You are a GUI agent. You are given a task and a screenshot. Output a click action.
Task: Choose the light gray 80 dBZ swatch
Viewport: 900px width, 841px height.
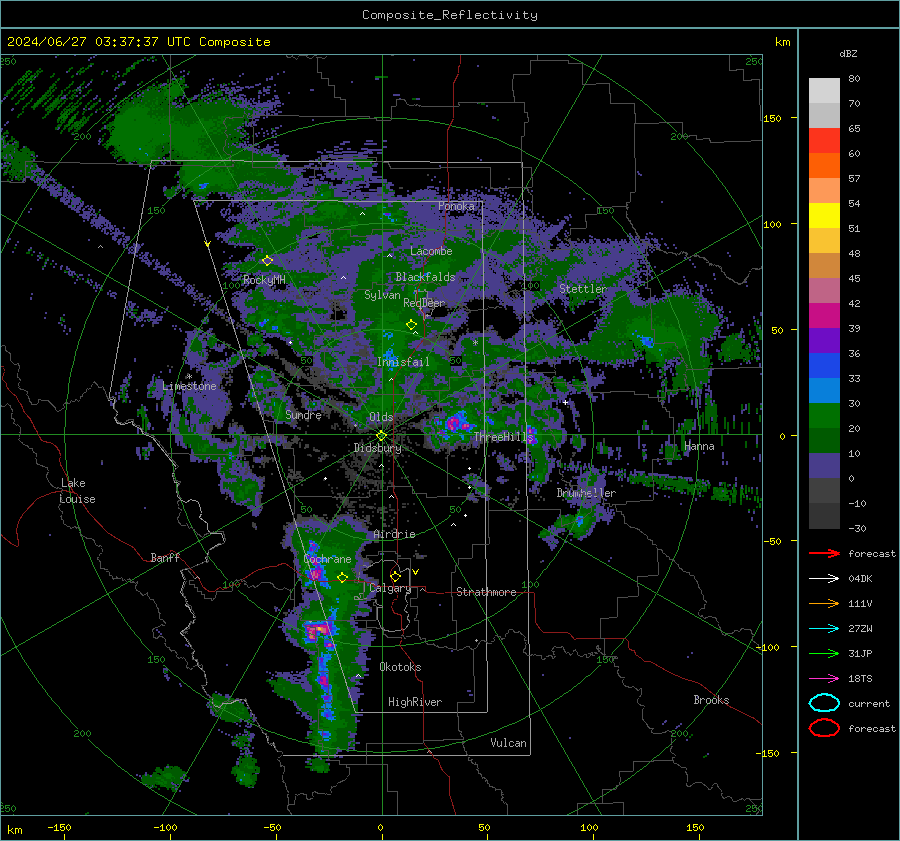pos(824,91)
